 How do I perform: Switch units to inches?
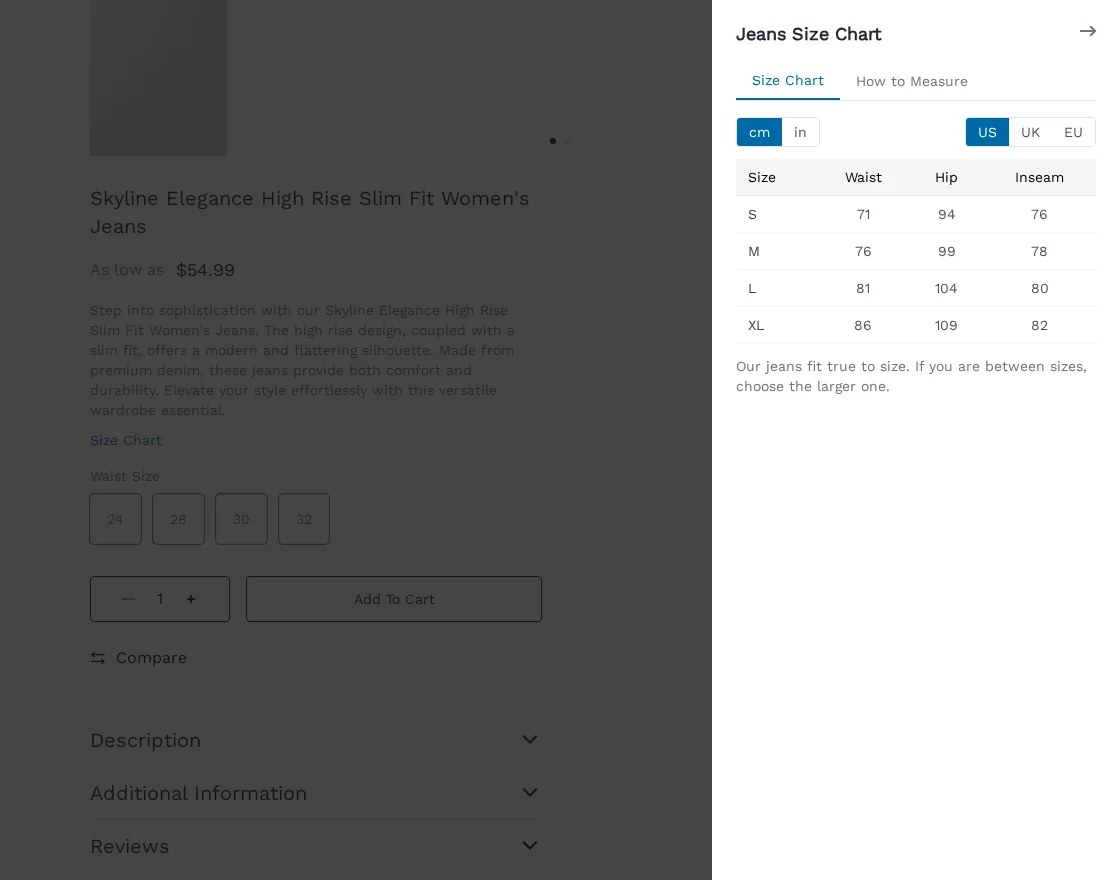[x=800, y=132]
